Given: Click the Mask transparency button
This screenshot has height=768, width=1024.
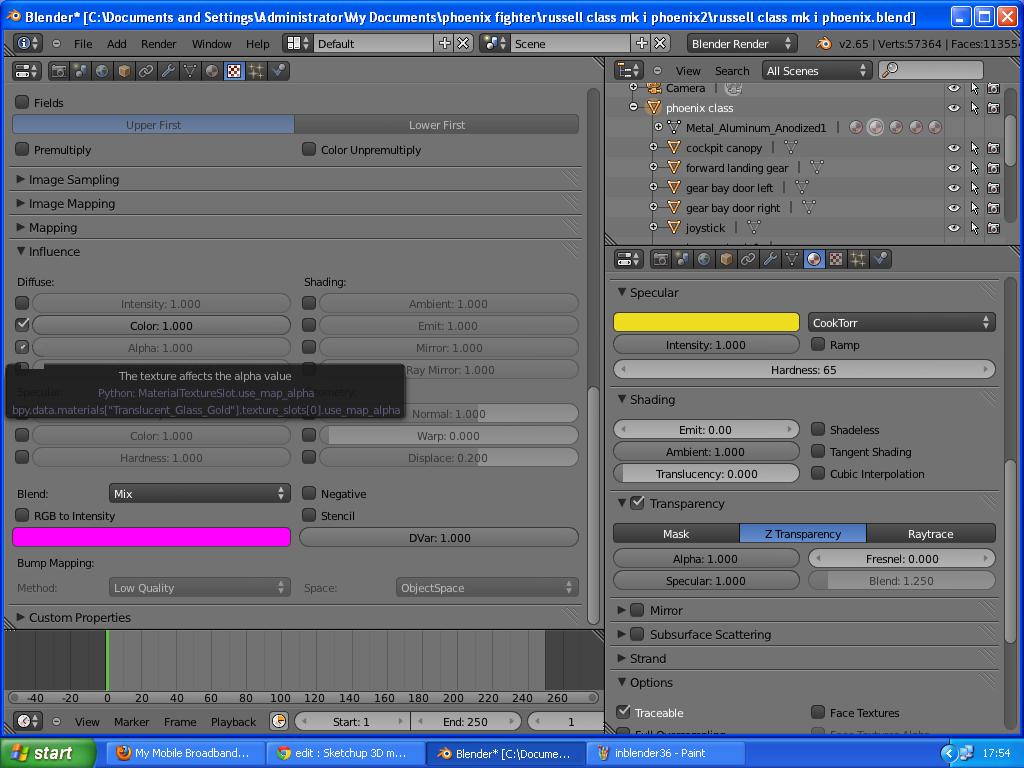Looking at the screenshot, I should tap(676, 533).
